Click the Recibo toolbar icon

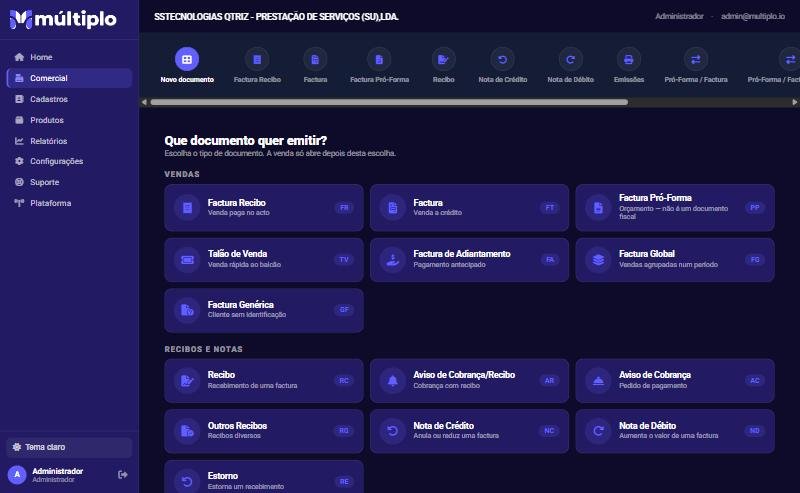coord(443,60)
